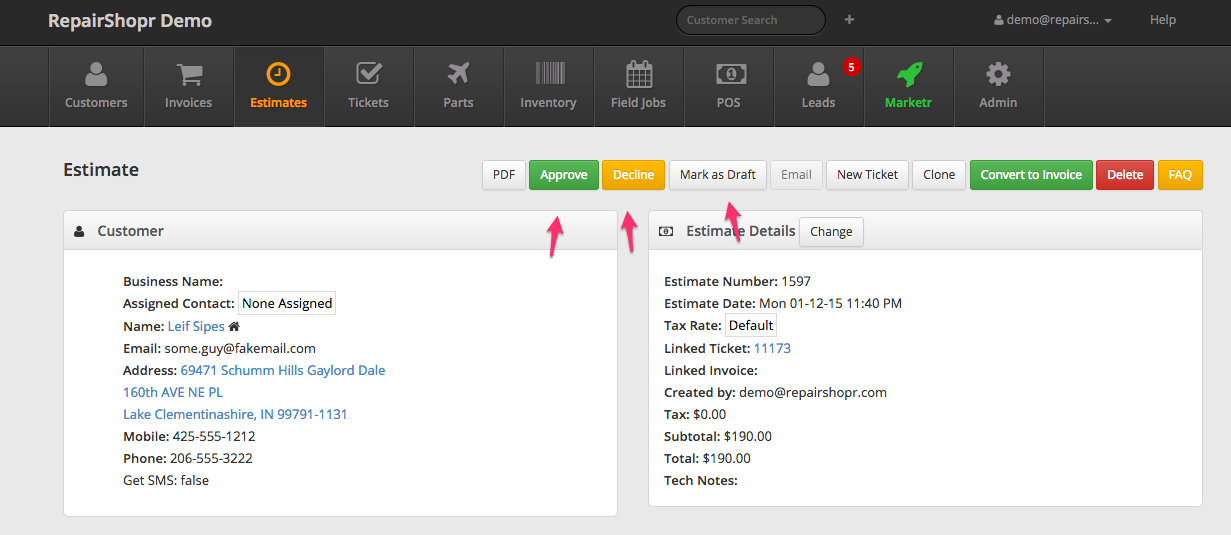Open Tickets checkmark icon
This screenshot has height=535, width=1231.
368,74
